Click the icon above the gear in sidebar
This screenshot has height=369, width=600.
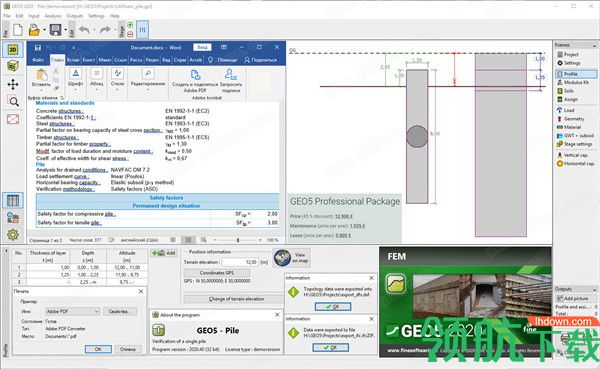pyautogui.click(x=13, y=218)
